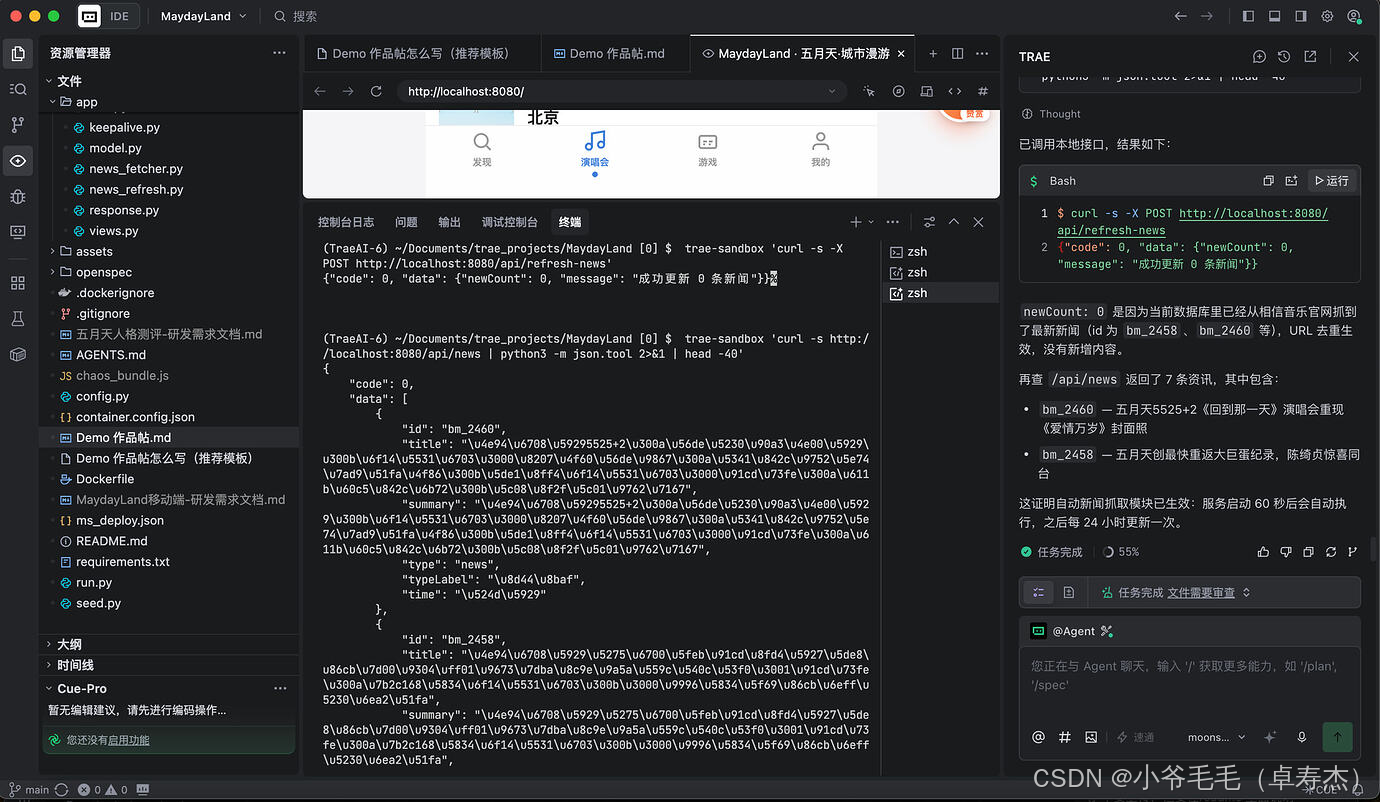Image resolution: width=1380 pixels, height=802 pixels.
Task: Open the 调试控制台 panel tab
Action: (510, 222)
